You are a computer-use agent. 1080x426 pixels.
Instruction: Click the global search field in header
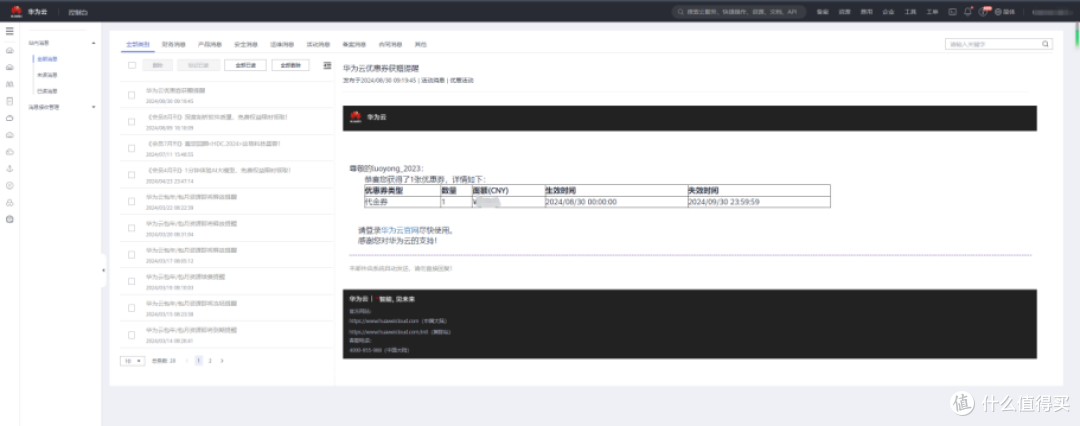point(739,12)
